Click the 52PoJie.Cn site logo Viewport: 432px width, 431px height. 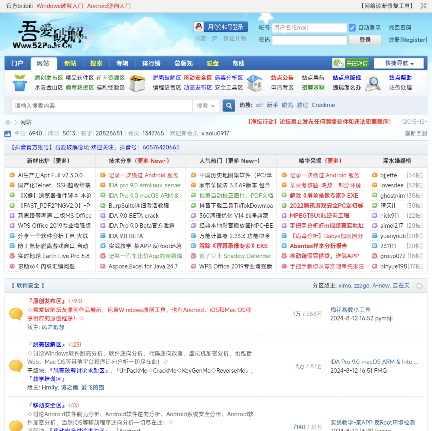(x=50, y=35)
